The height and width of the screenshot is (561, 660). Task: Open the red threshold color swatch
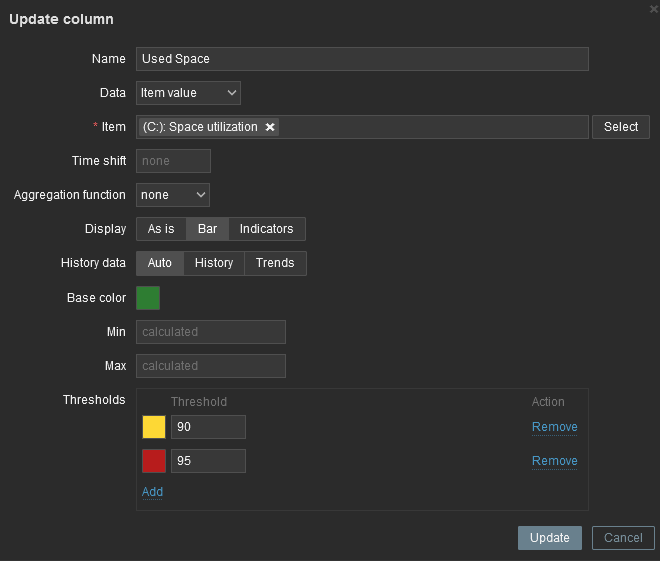tap(154, 461)
